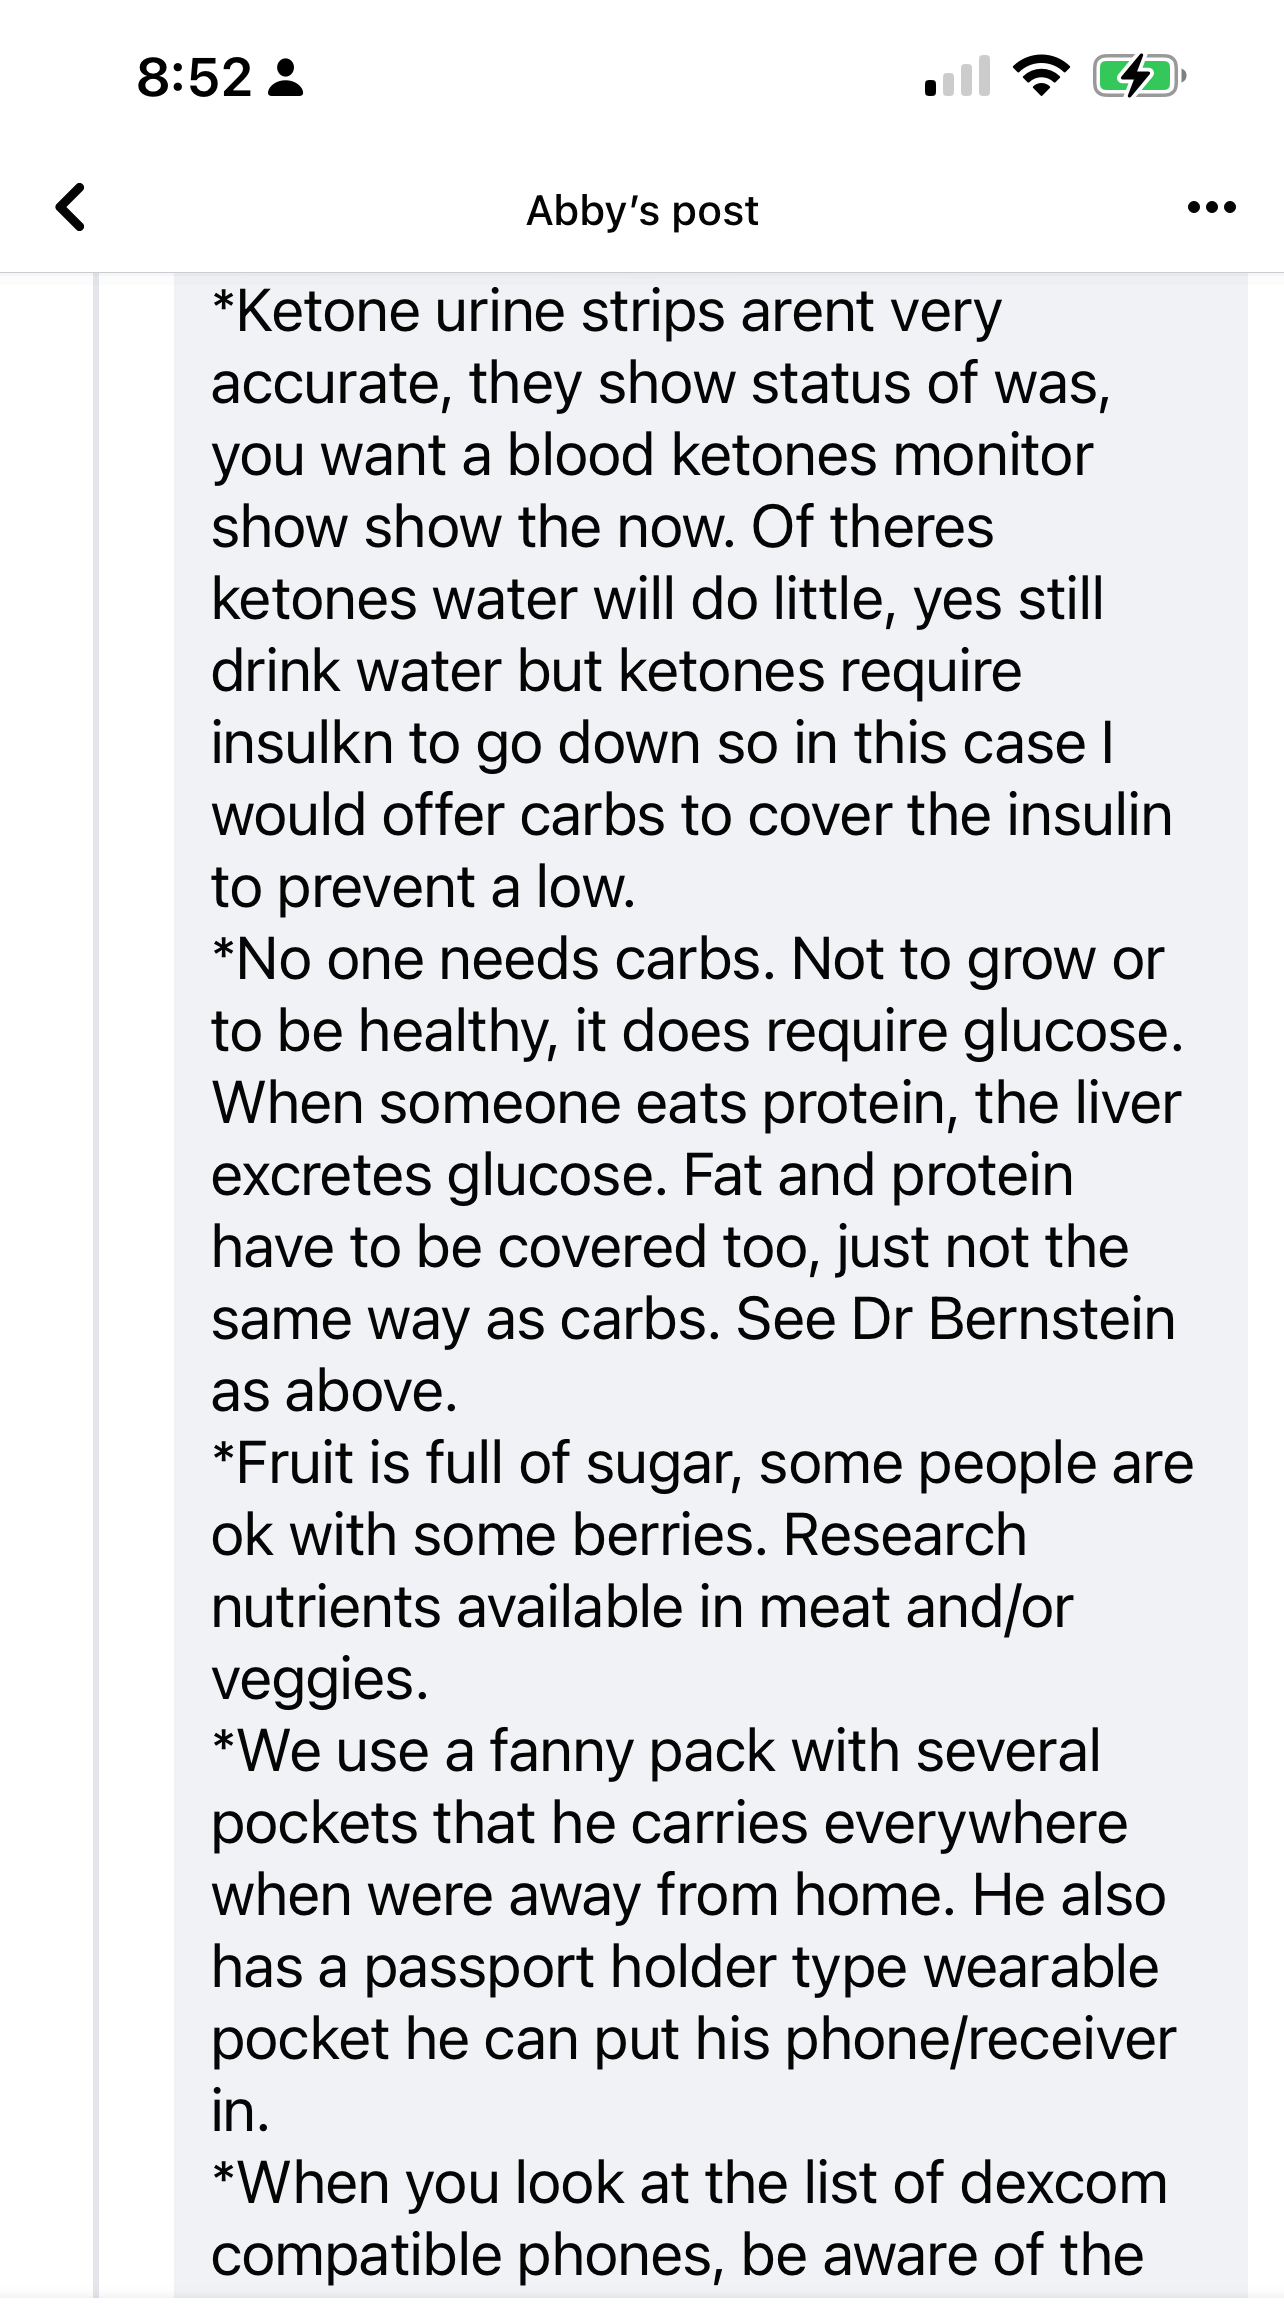Tap the cellular signal bars icon
Image resolution: width=1284 pixels, height=2310 pixels.
[x=957, y=77]
